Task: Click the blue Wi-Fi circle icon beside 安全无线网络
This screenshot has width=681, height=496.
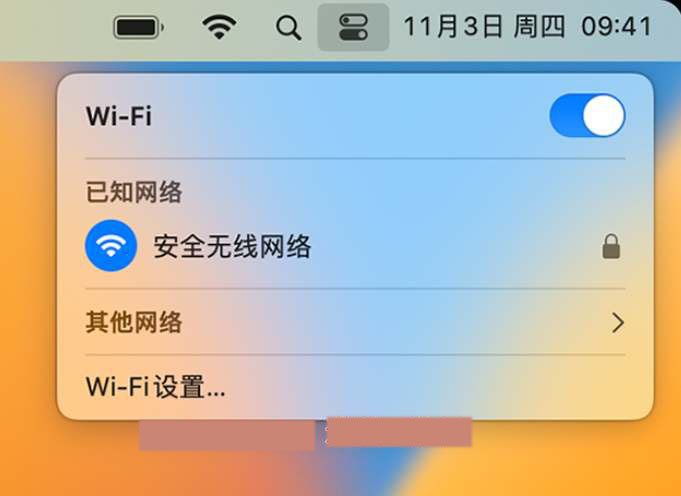Action: pos(111,245)
